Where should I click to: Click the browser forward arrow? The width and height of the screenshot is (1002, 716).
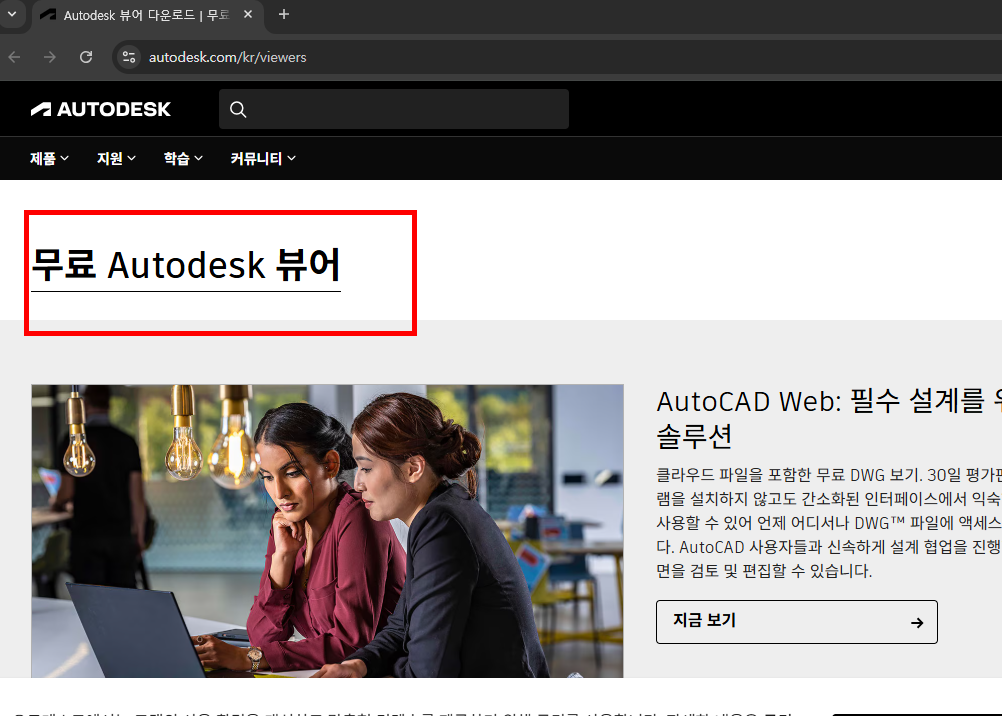48,57
